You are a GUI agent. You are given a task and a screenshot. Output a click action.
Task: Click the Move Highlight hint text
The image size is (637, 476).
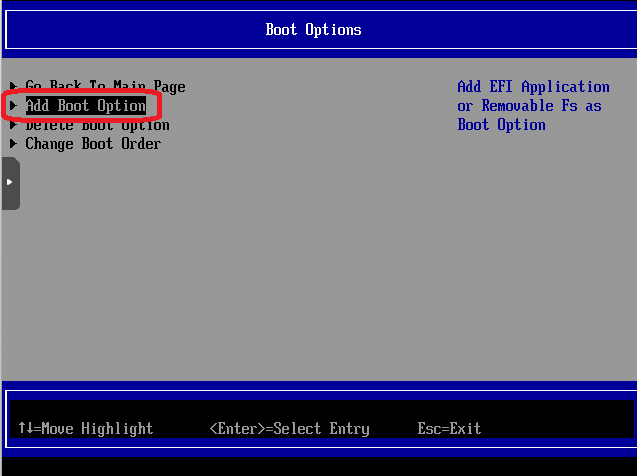point(97,429)
